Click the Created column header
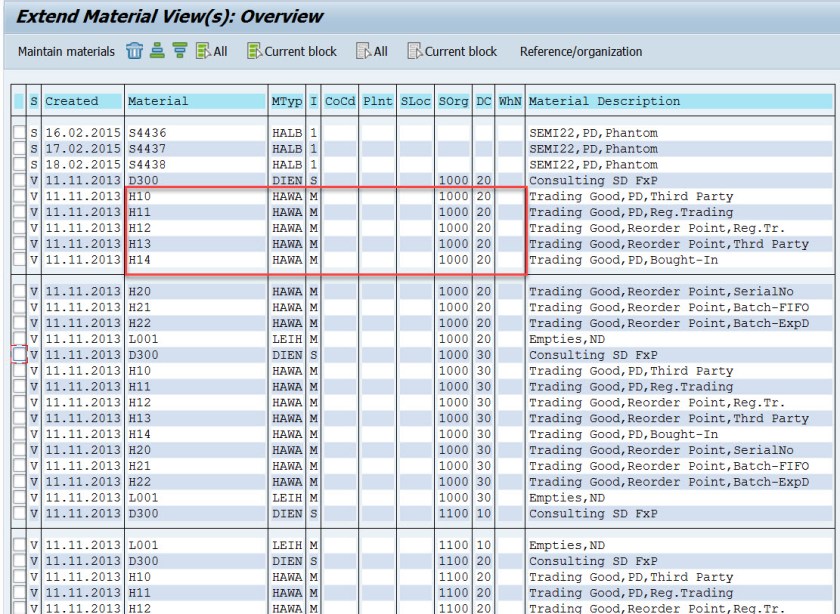 click(72, 101)
